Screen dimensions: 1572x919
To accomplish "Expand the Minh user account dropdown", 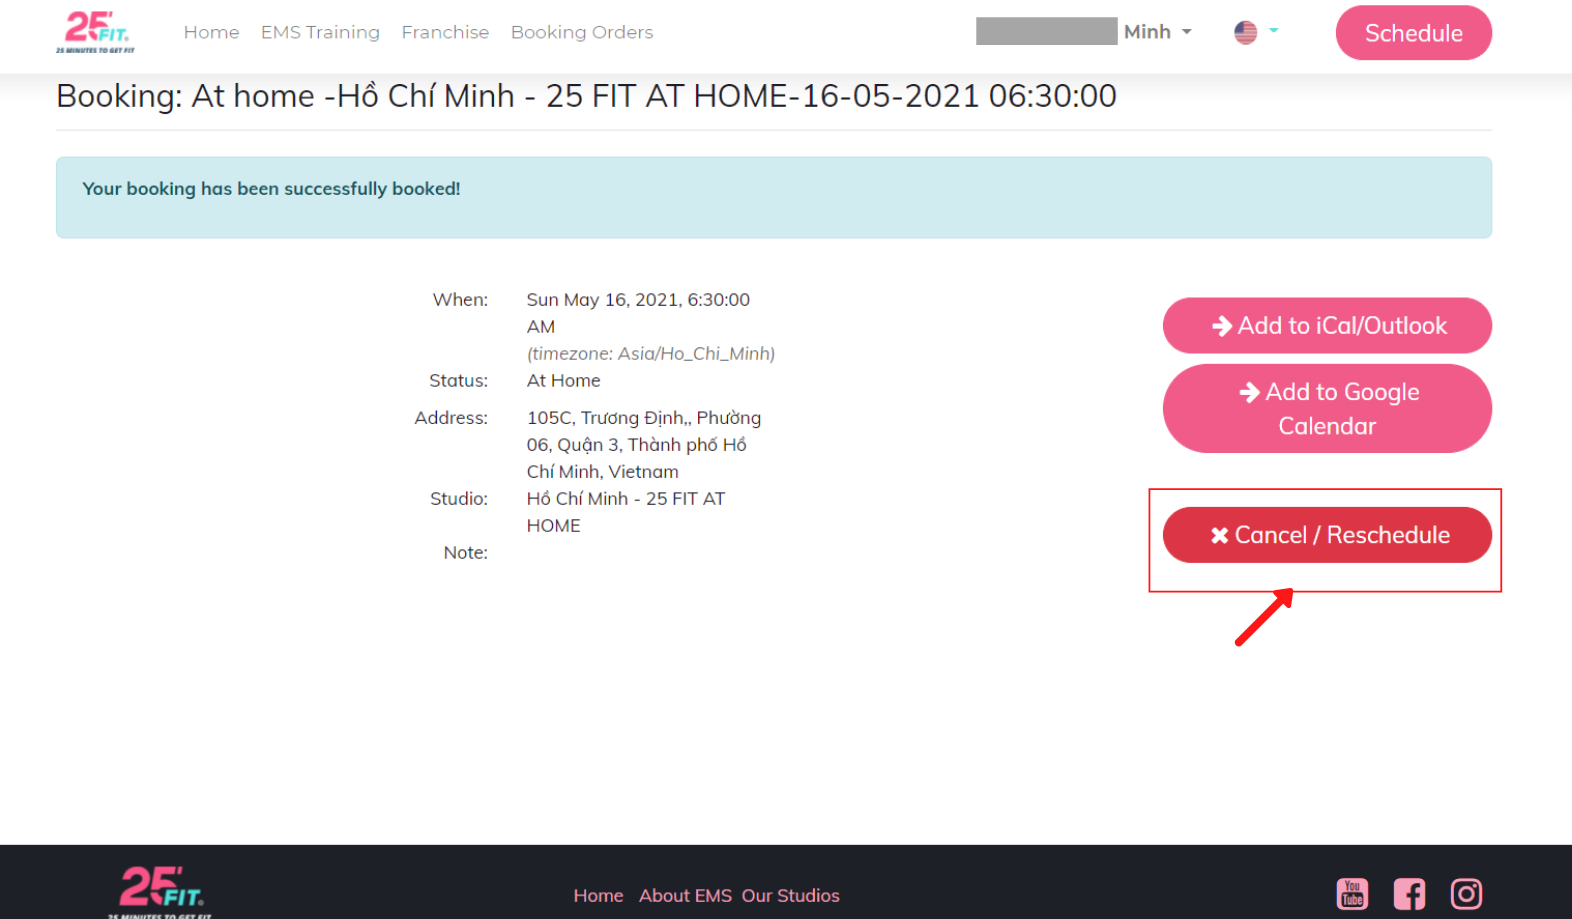I will coord(1158,32).
